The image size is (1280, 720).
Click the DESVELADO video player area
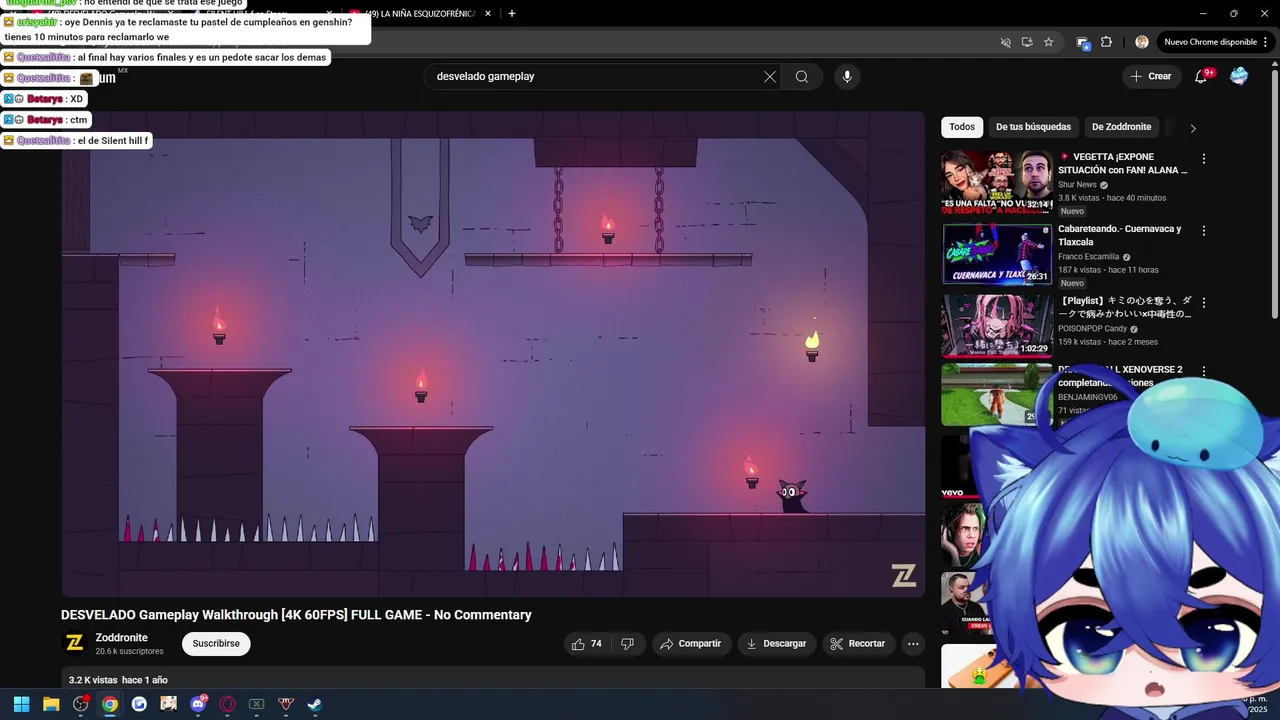pyautogui.click(x=493, y=353)
